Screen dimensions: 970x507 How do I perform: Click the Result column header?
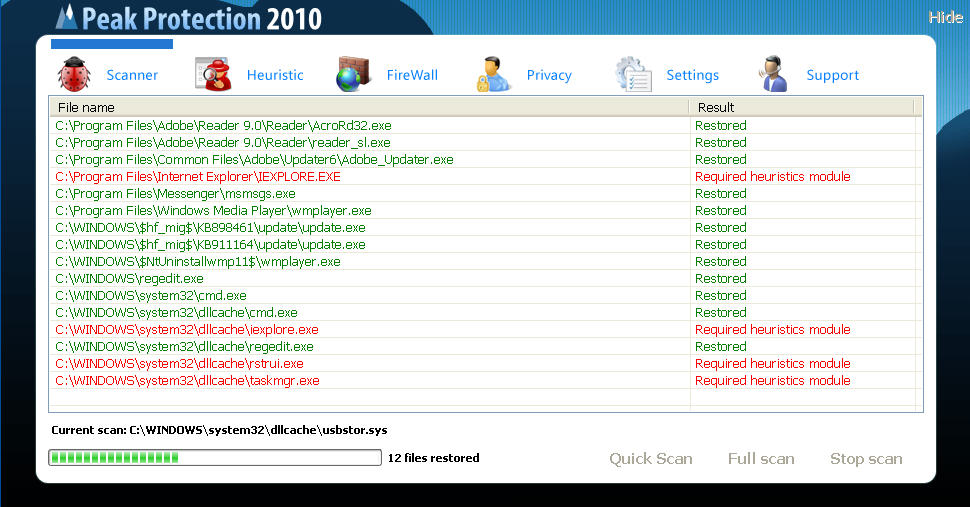[802, 108]
